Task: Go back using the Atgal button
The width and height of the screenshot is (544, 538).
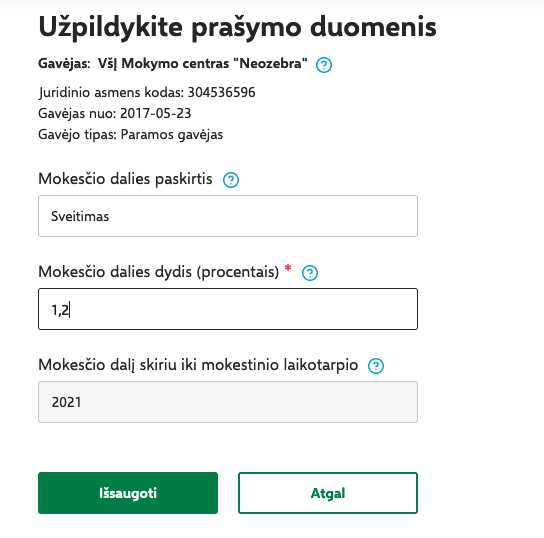Action: click(x=328, y=493)
